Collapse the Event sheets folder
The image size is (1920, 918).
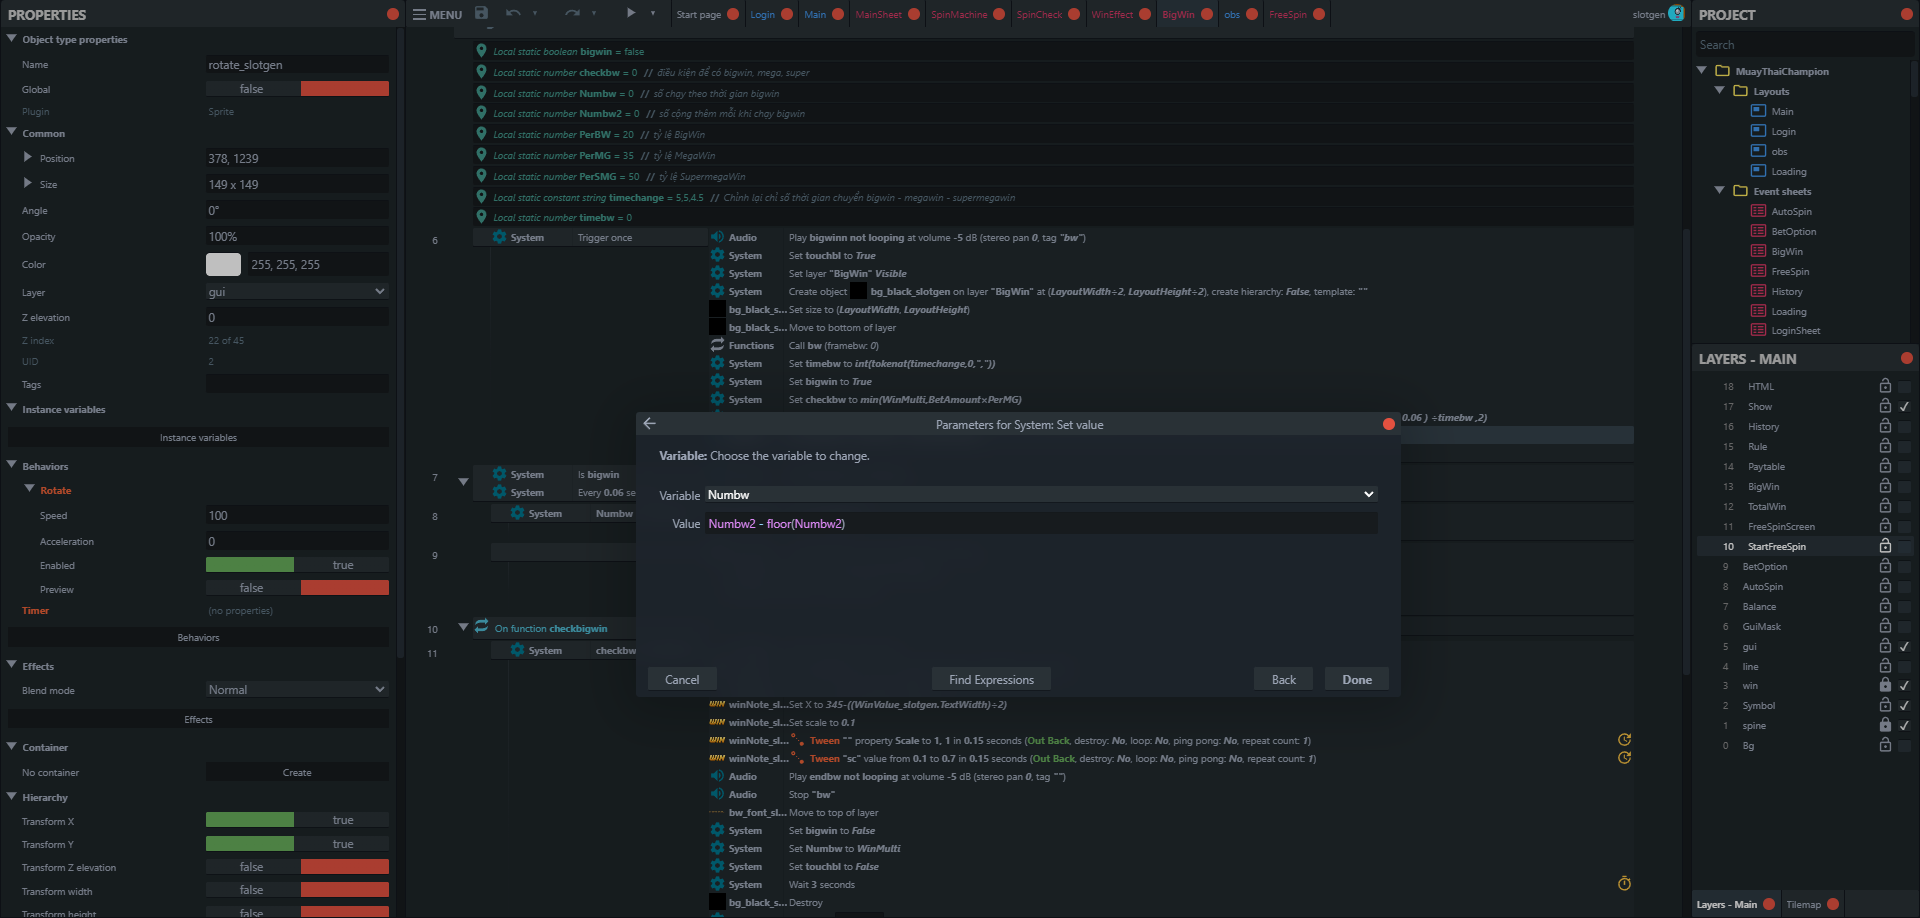point(1720,190)
